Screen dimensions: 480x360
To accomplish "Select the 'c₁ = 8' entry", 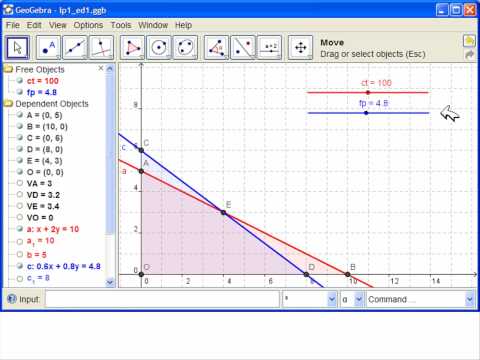I will point(38,278).
